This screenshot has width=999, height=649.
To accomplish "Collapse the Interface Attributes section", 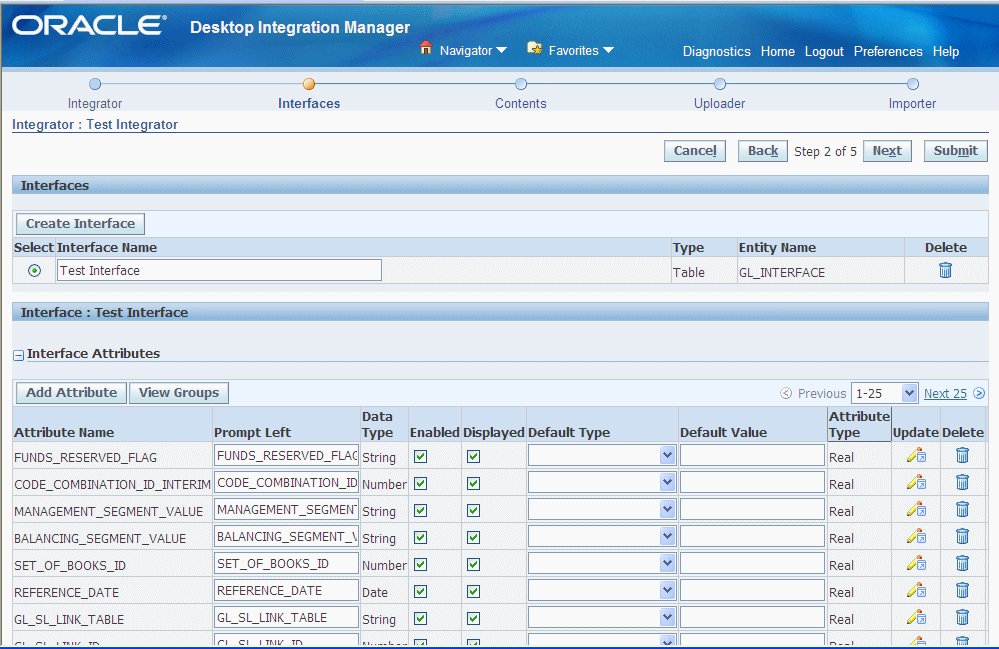I will coord(19,354).
